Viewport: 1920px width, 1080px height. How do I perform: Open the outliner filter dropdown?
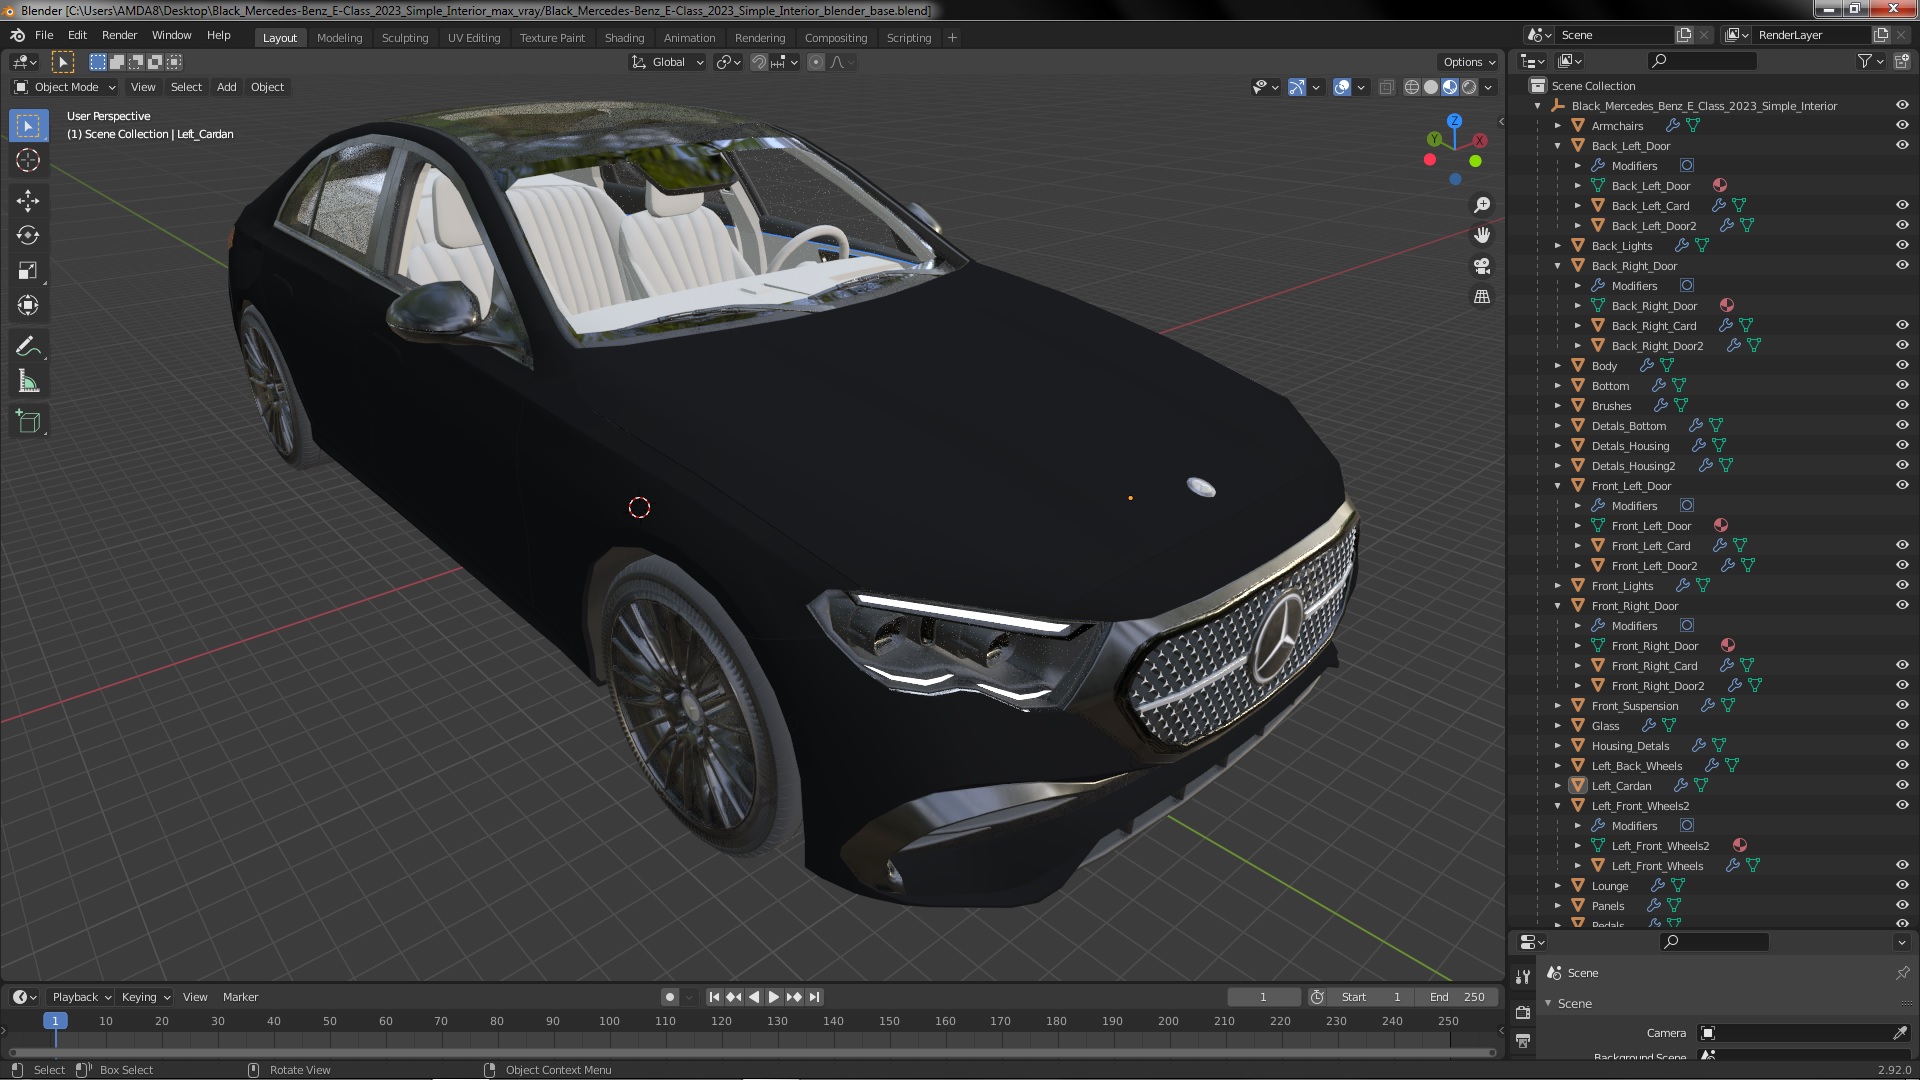pos(1870,61)
